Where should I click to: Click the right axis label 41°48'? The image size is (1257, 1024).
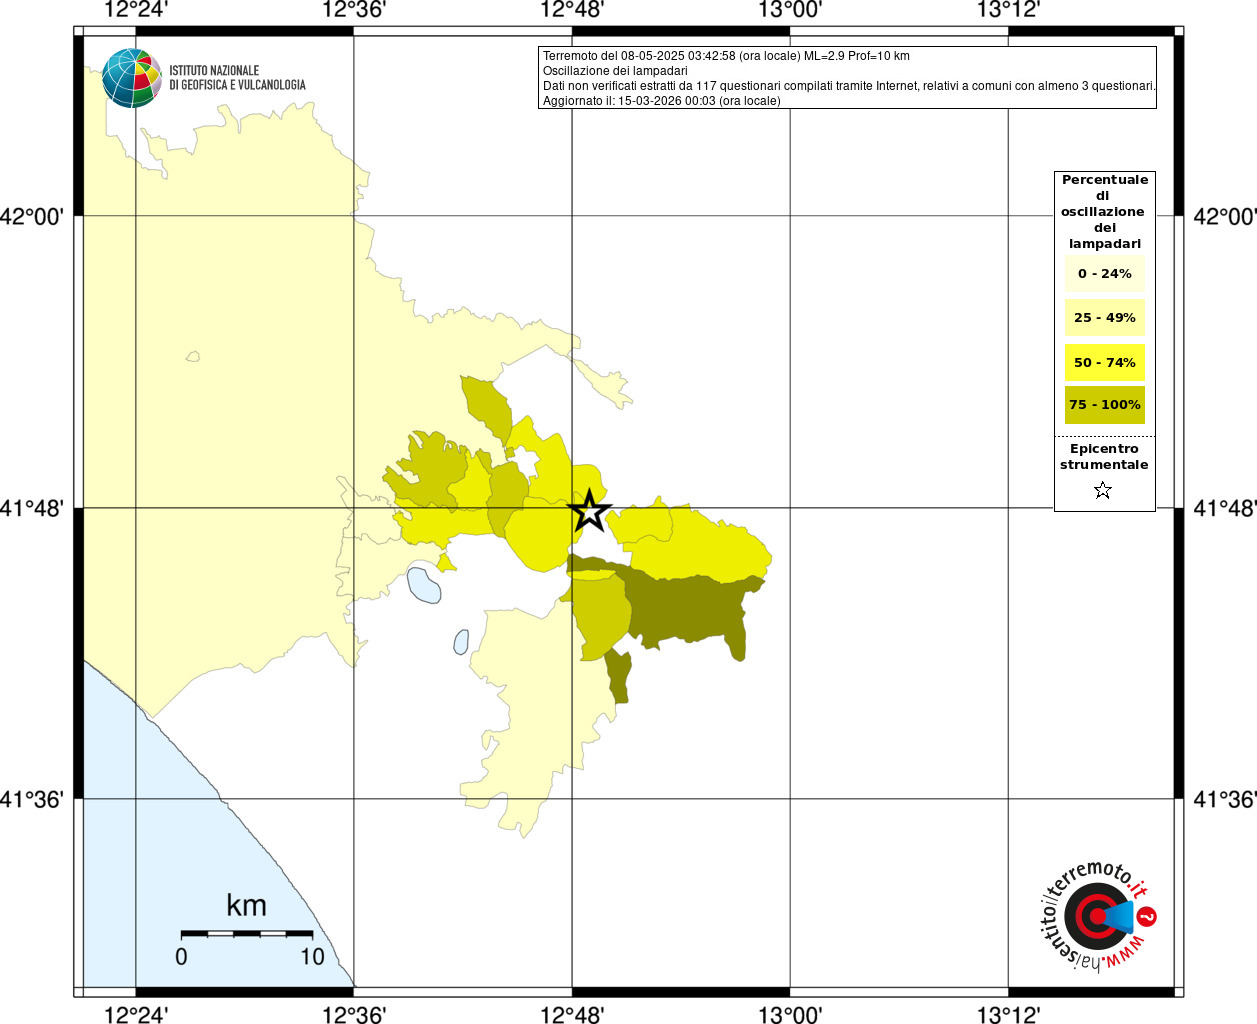tap(1225, 508)
